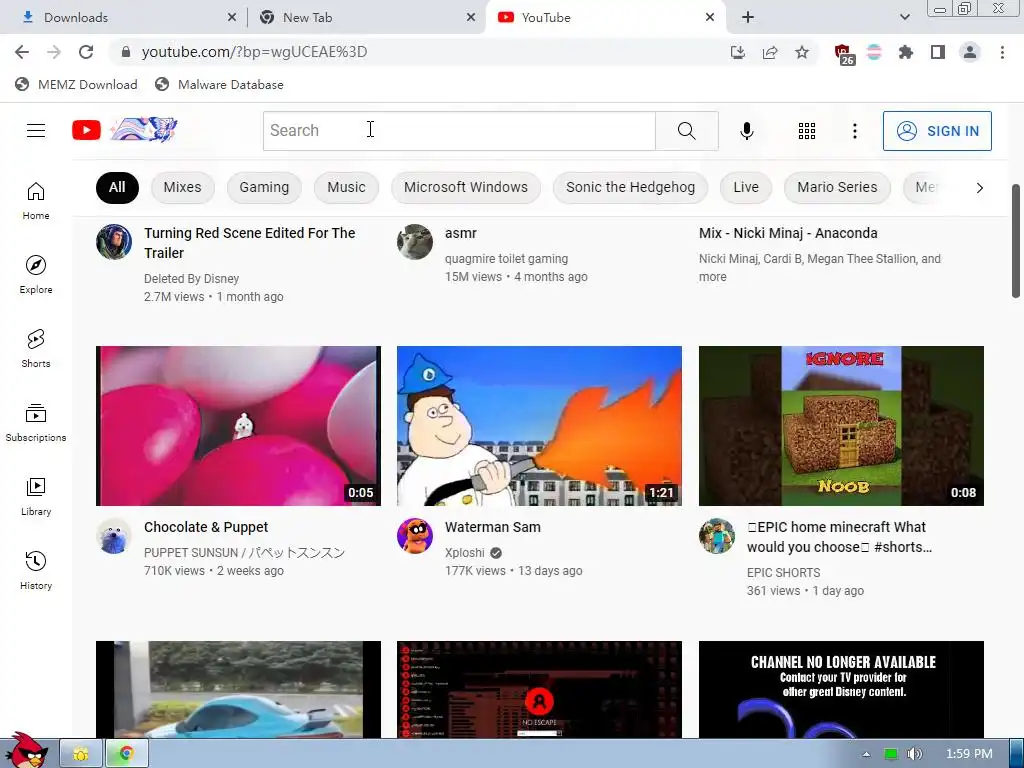Open the Xploshi channel avatar
Screen dimensions: 1024x768
coord(415,536)
